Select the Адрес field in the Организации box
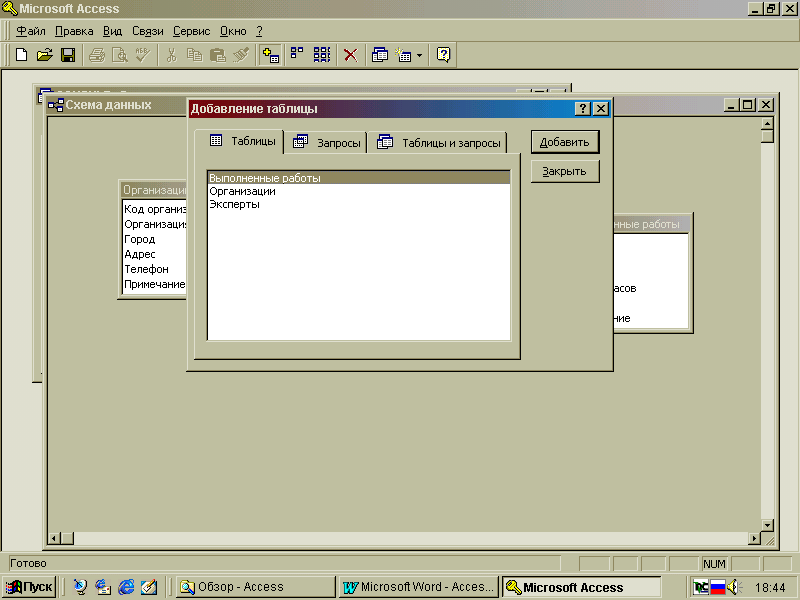The width and height of the screenshot is (800, 600). pos(155,254)
